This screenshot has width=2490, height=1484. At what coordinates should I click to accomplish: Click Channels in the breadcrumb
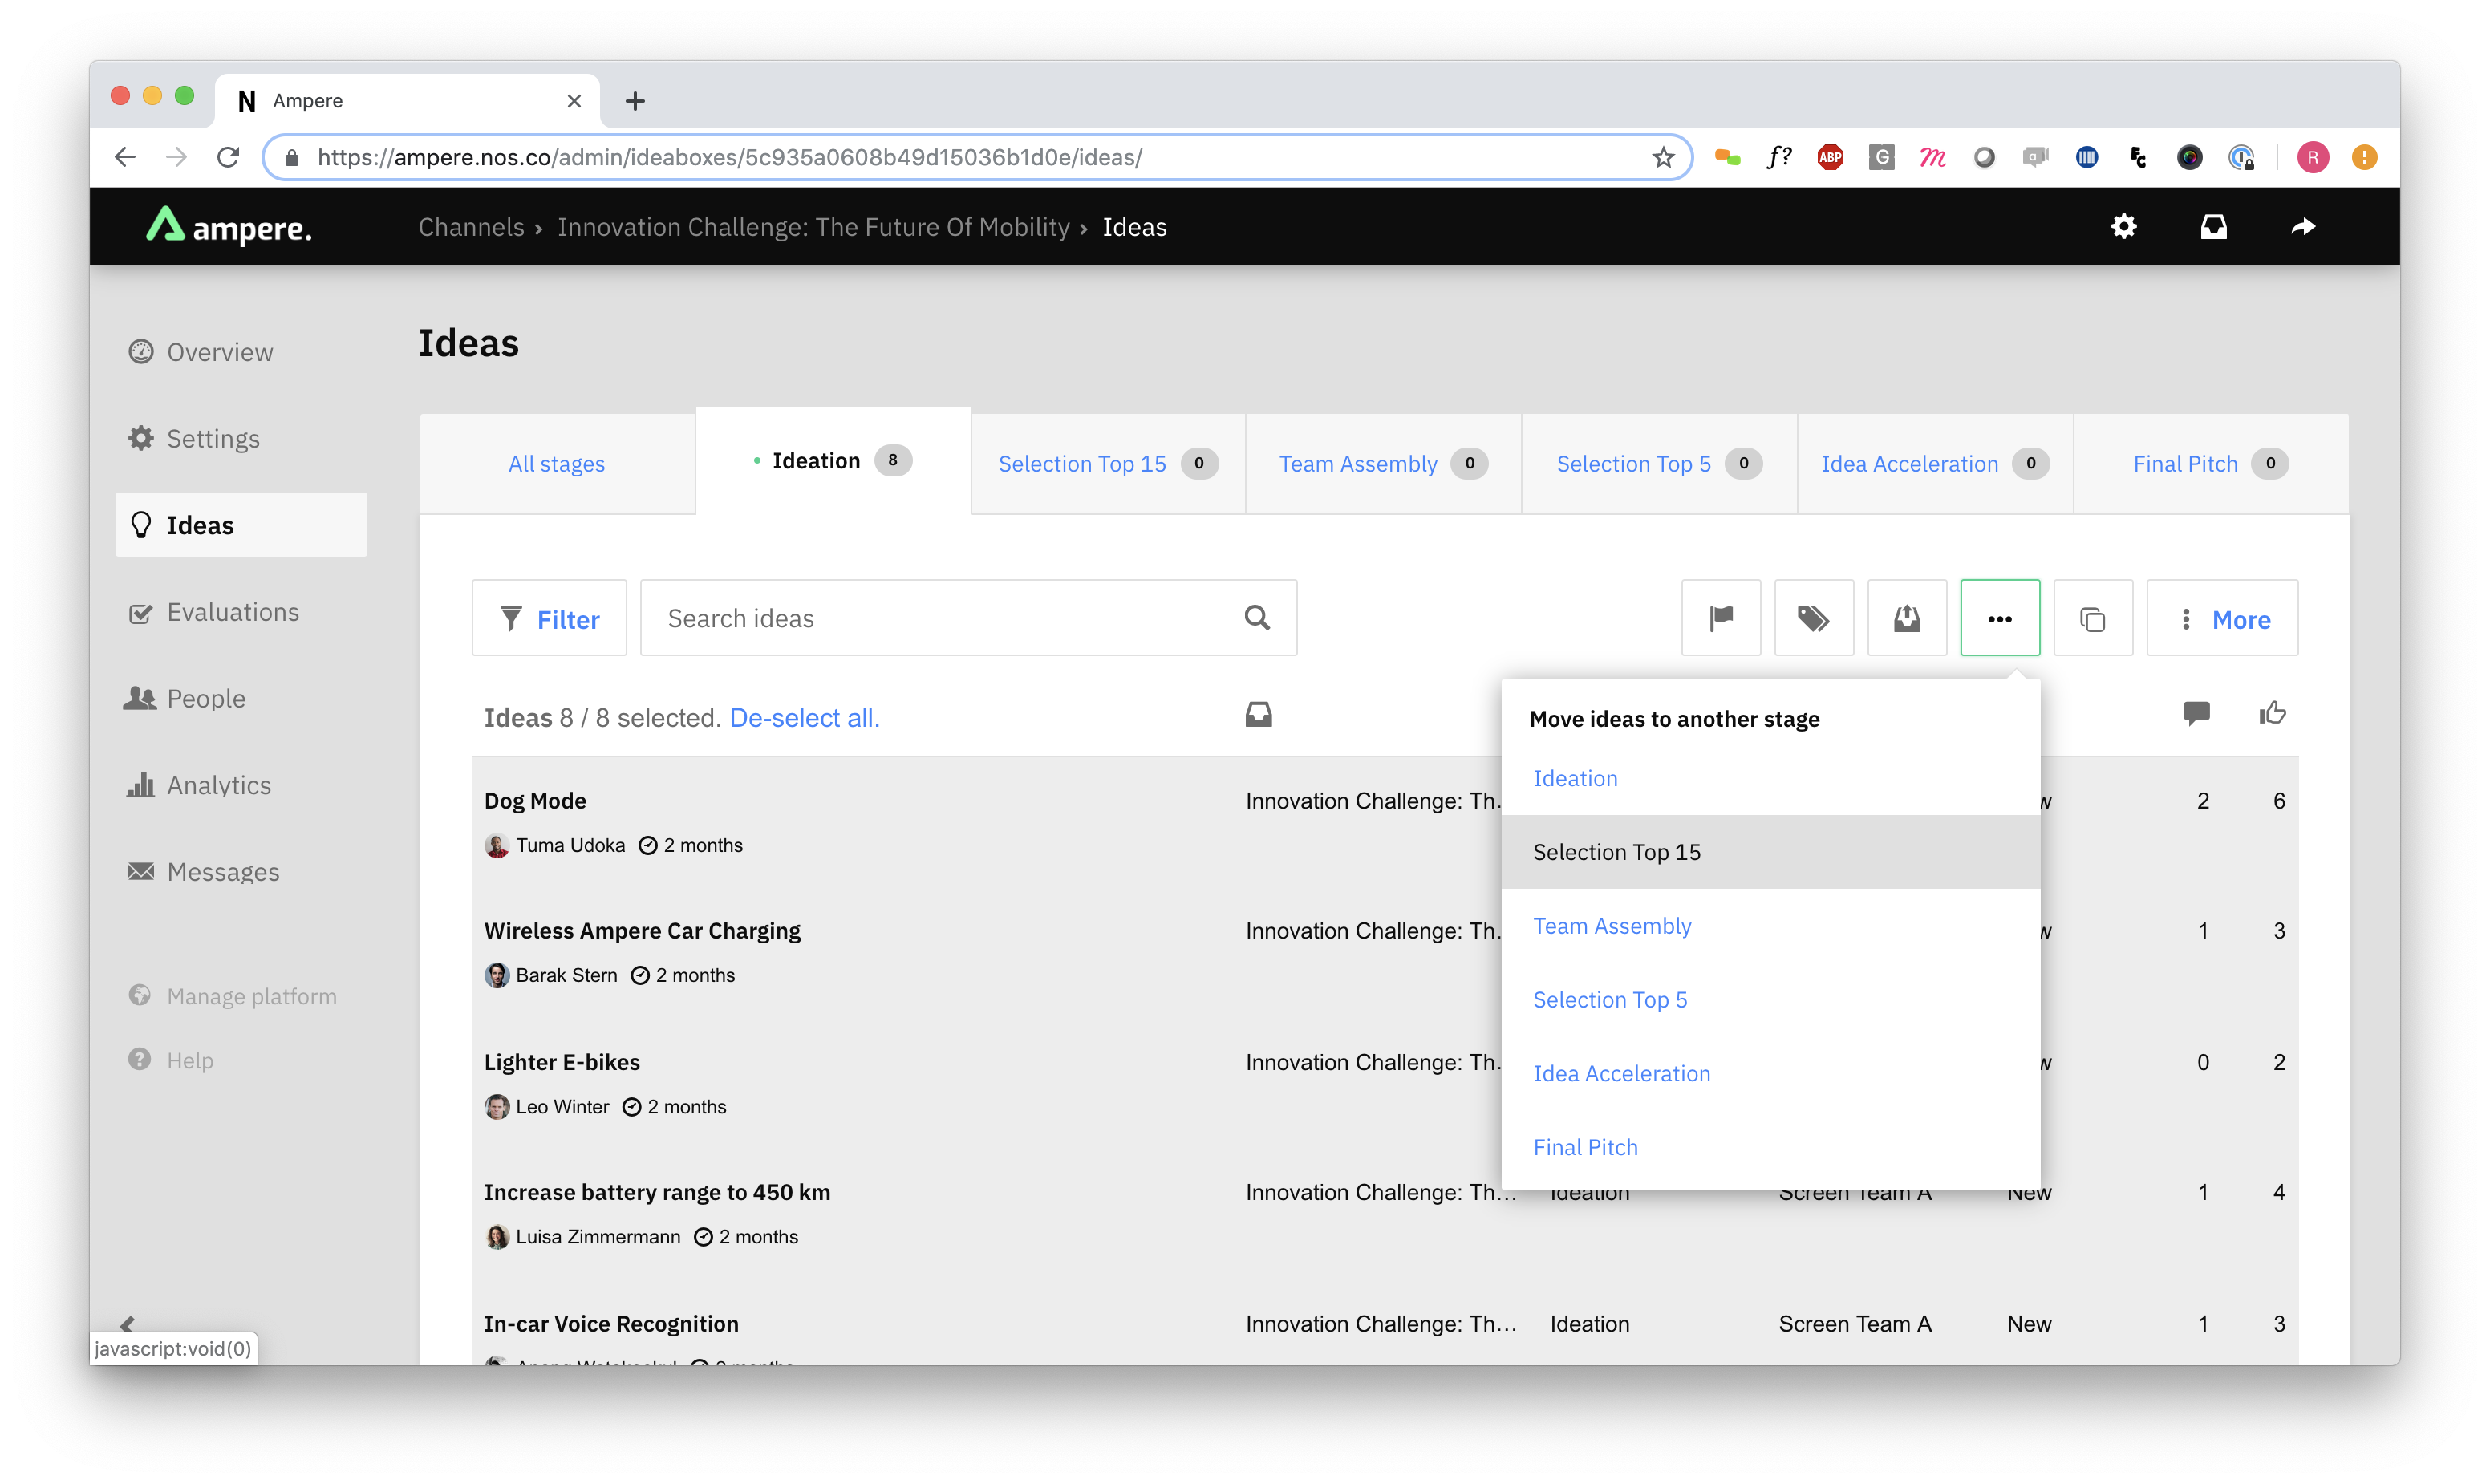pyautogui.click(x=471, y=227)
